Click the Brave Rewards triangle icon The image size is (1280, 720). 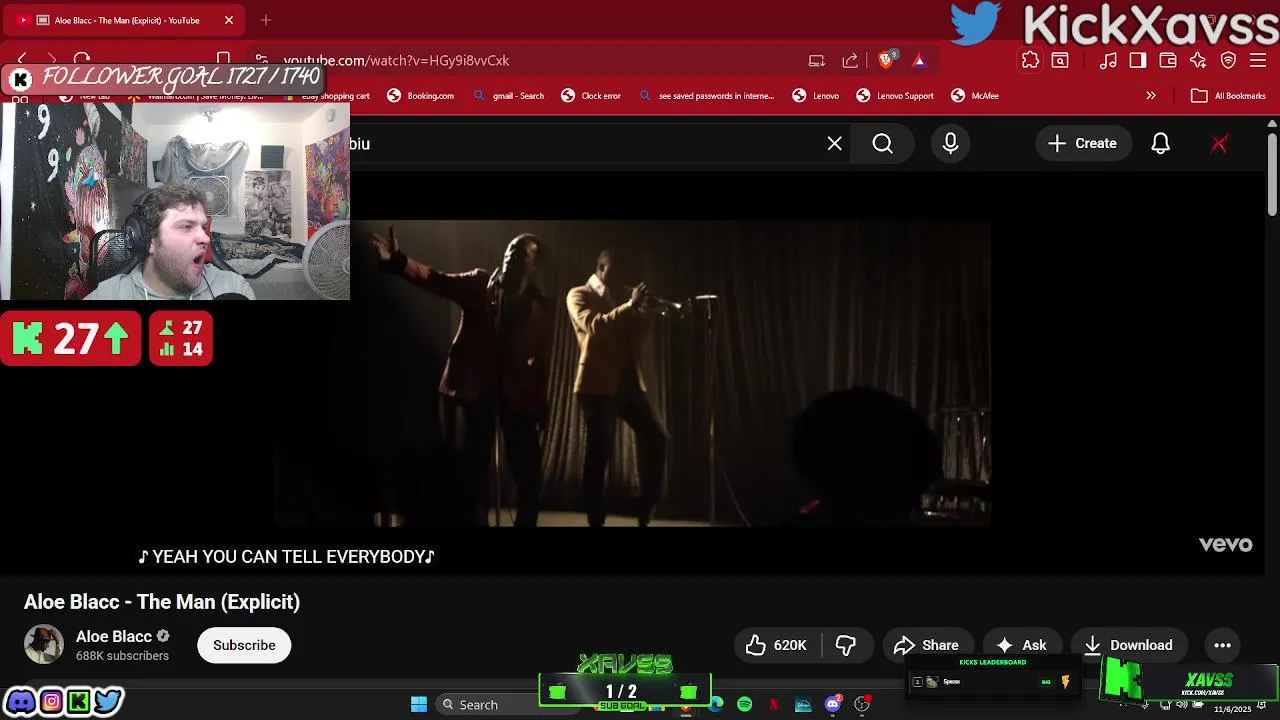point(919,60)
